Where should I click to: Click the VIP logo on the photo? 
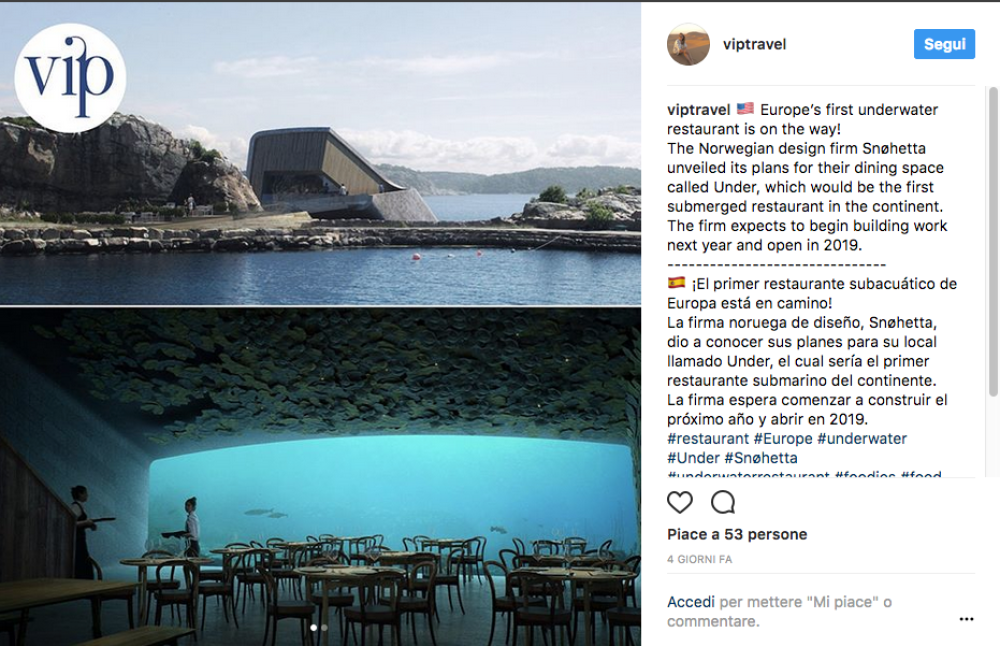tap(70, 78)
